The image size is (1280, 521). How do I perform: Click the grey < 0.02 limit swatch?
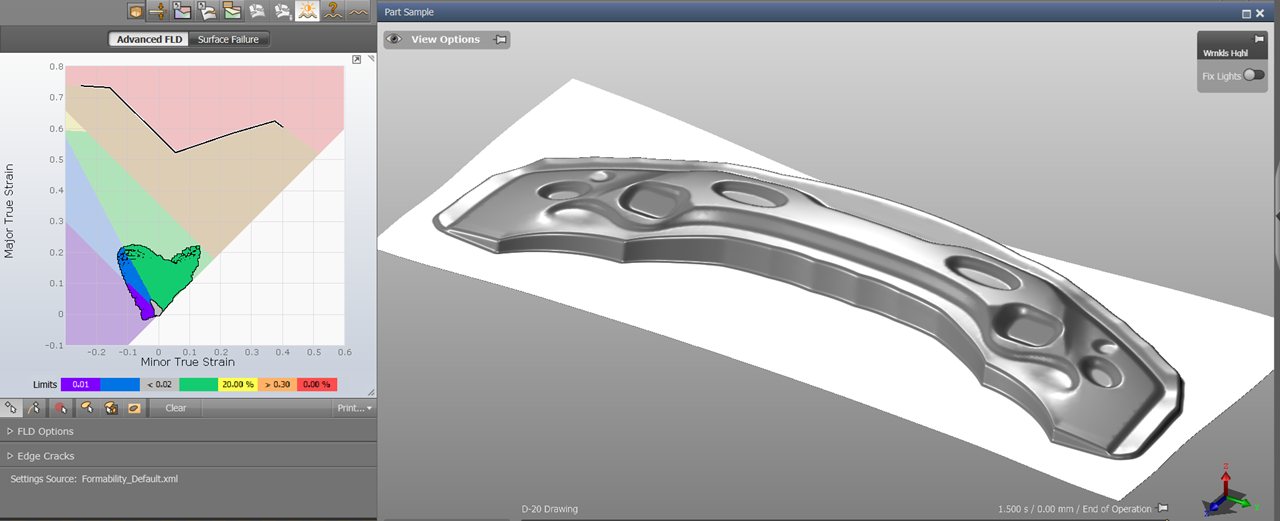point(159,384)
